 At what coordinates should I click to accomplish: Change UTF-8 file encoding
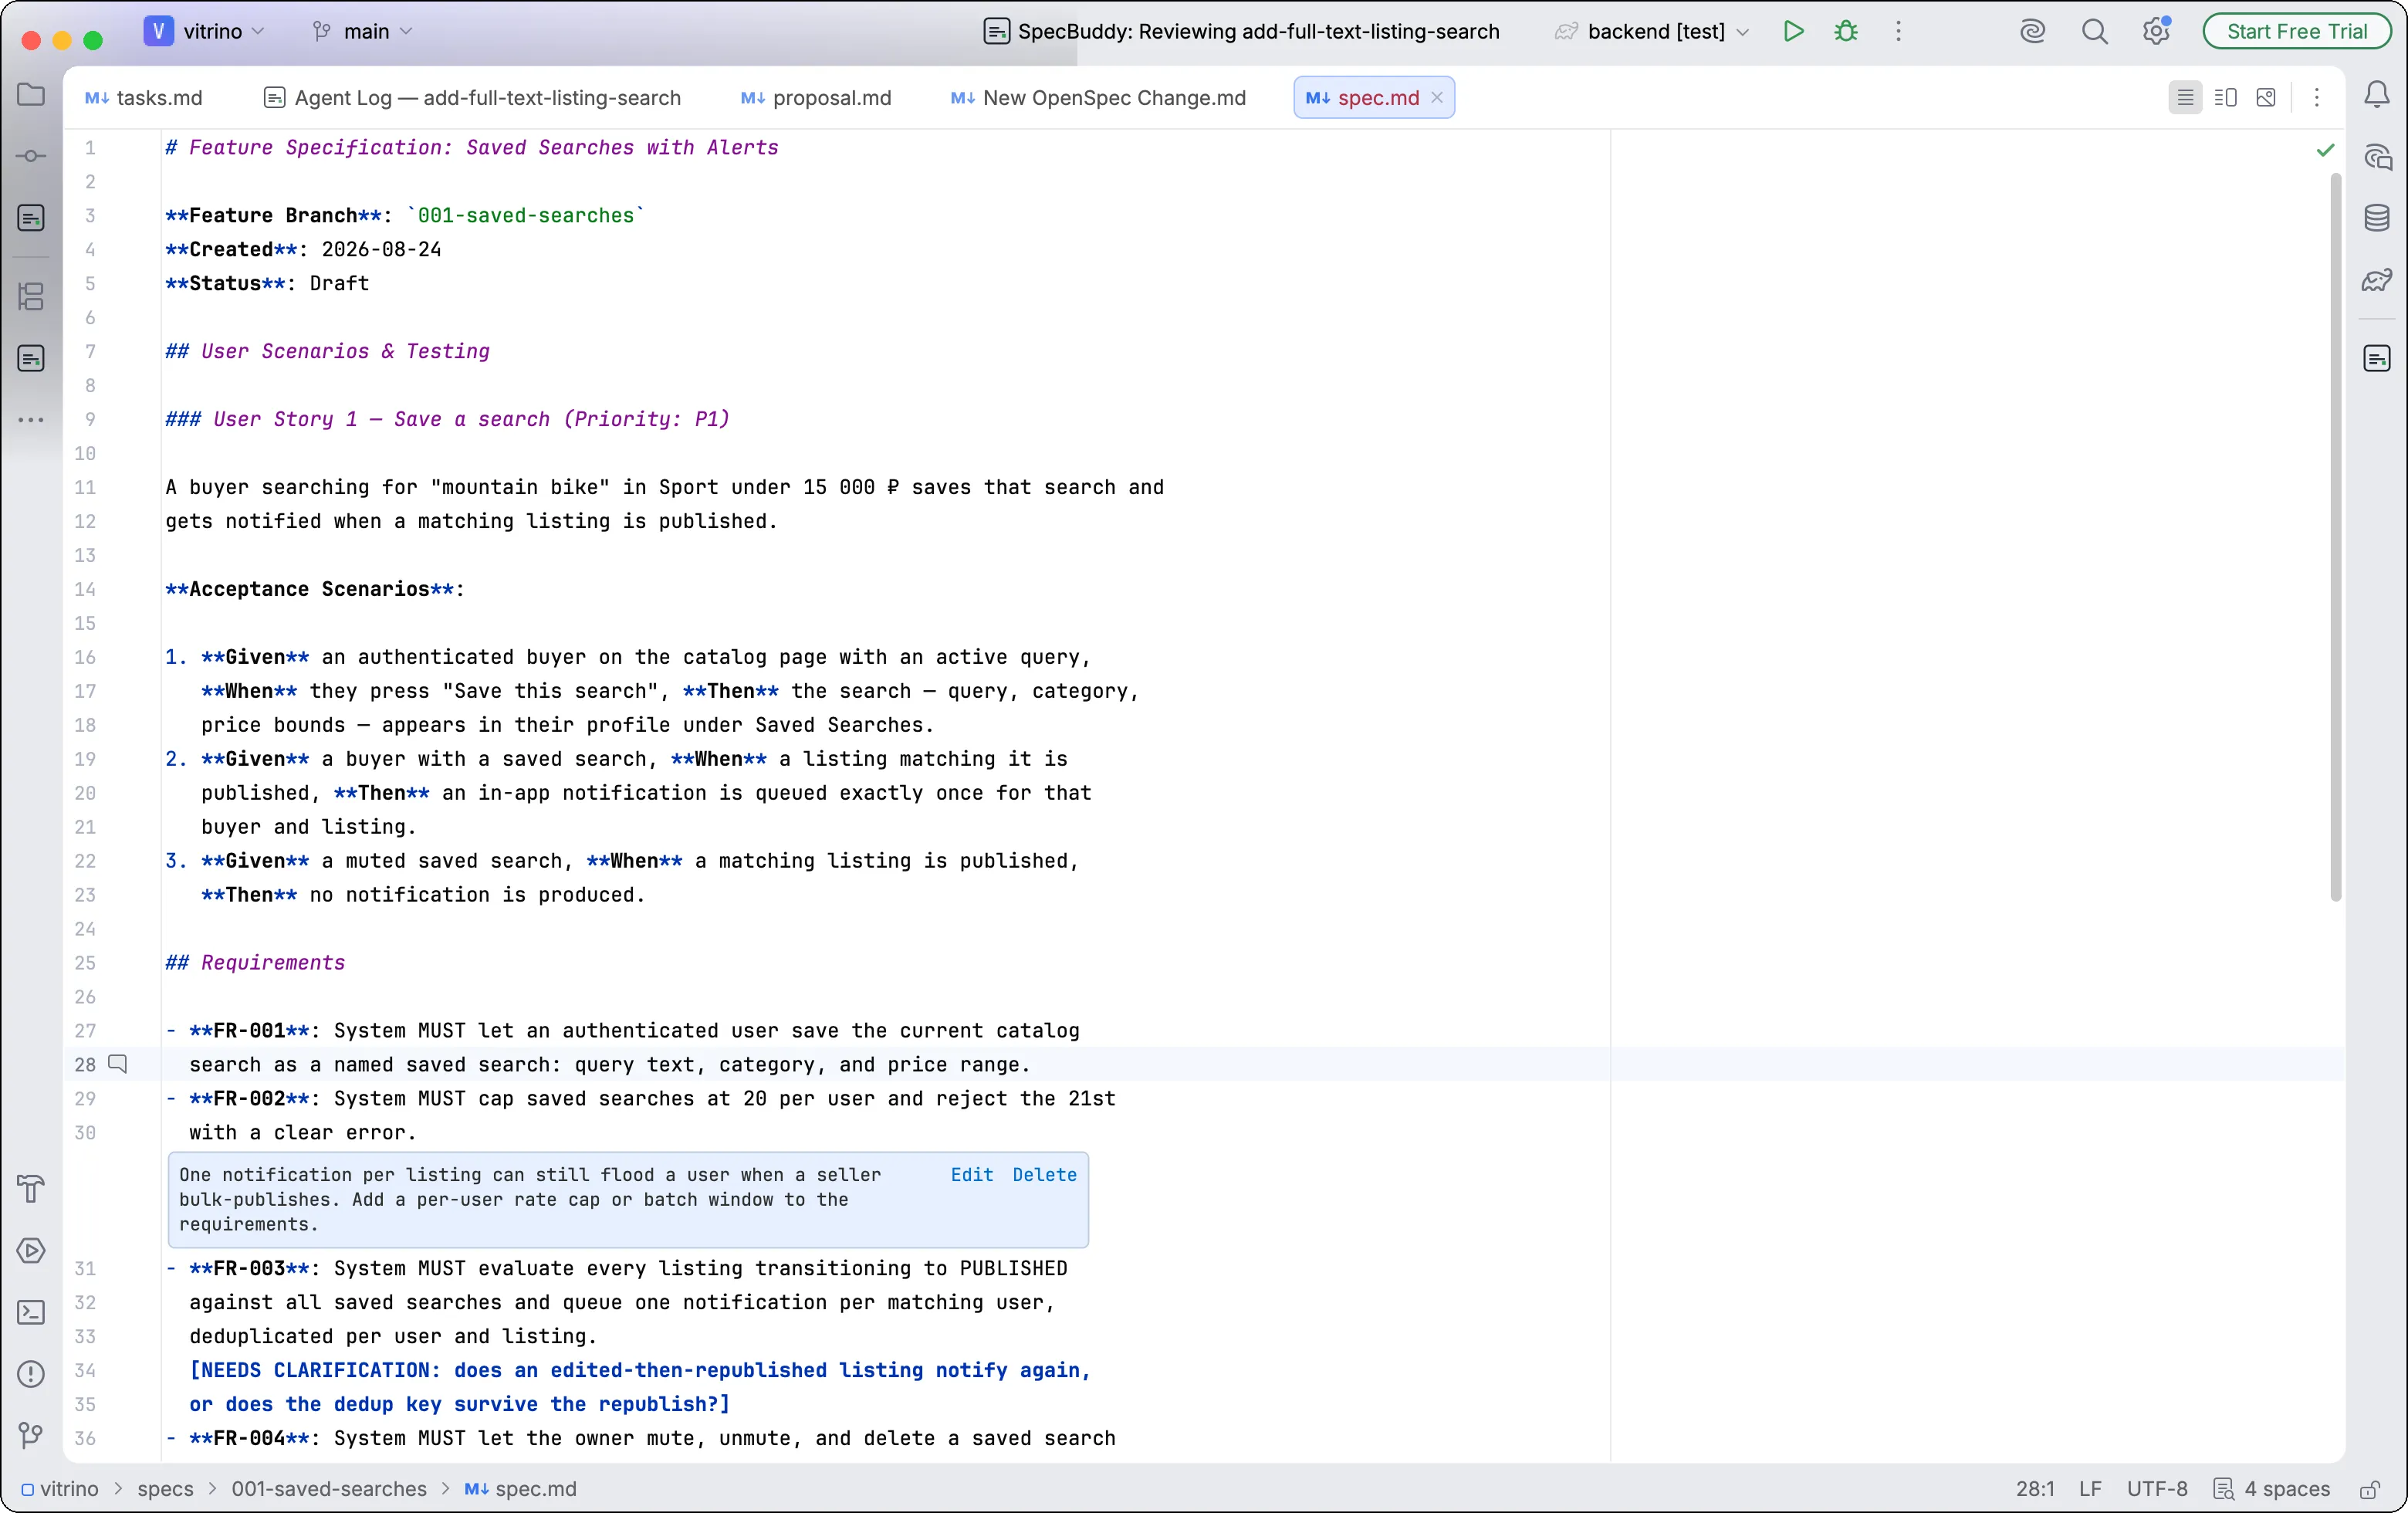click(x=2157, y=1489)
